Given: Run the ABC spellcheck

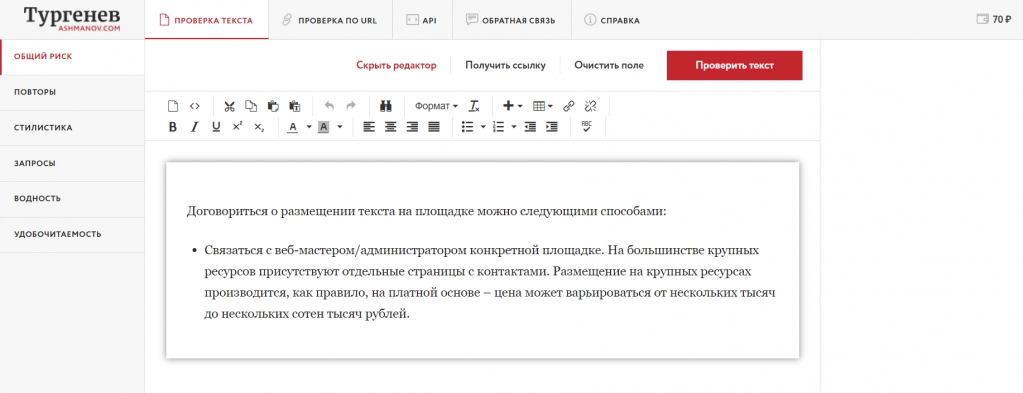Looking at the screenshot, I should (x=587, y=127).
